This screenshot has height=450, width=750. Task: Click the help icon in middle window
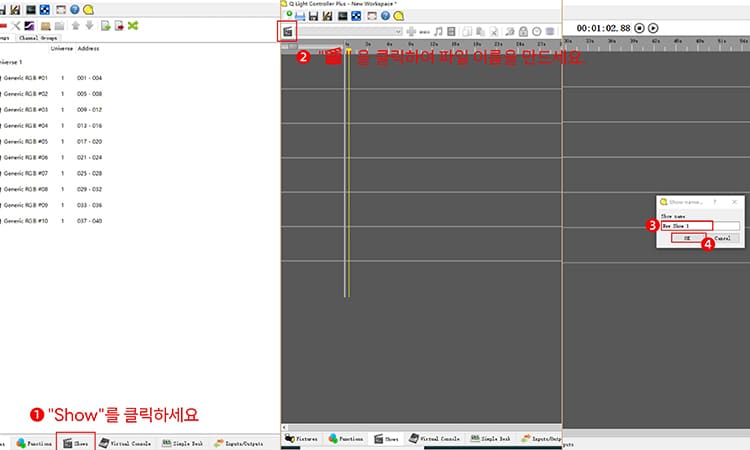385,16
